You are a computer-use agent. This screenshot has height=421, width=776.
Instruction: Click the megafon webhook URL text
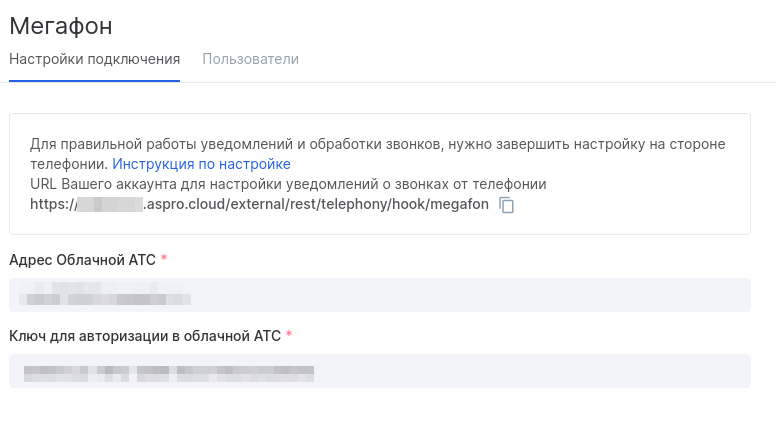(259, 204)
